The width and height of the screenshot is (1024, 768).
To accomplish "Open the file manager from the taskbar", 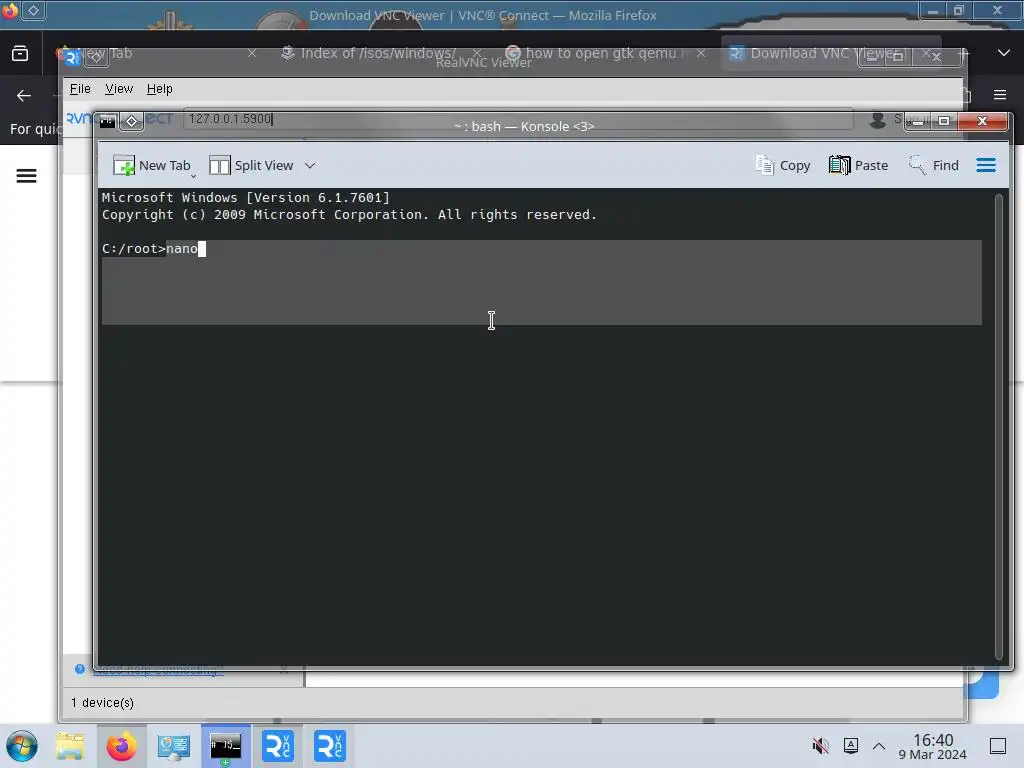I will pos(70,746).
